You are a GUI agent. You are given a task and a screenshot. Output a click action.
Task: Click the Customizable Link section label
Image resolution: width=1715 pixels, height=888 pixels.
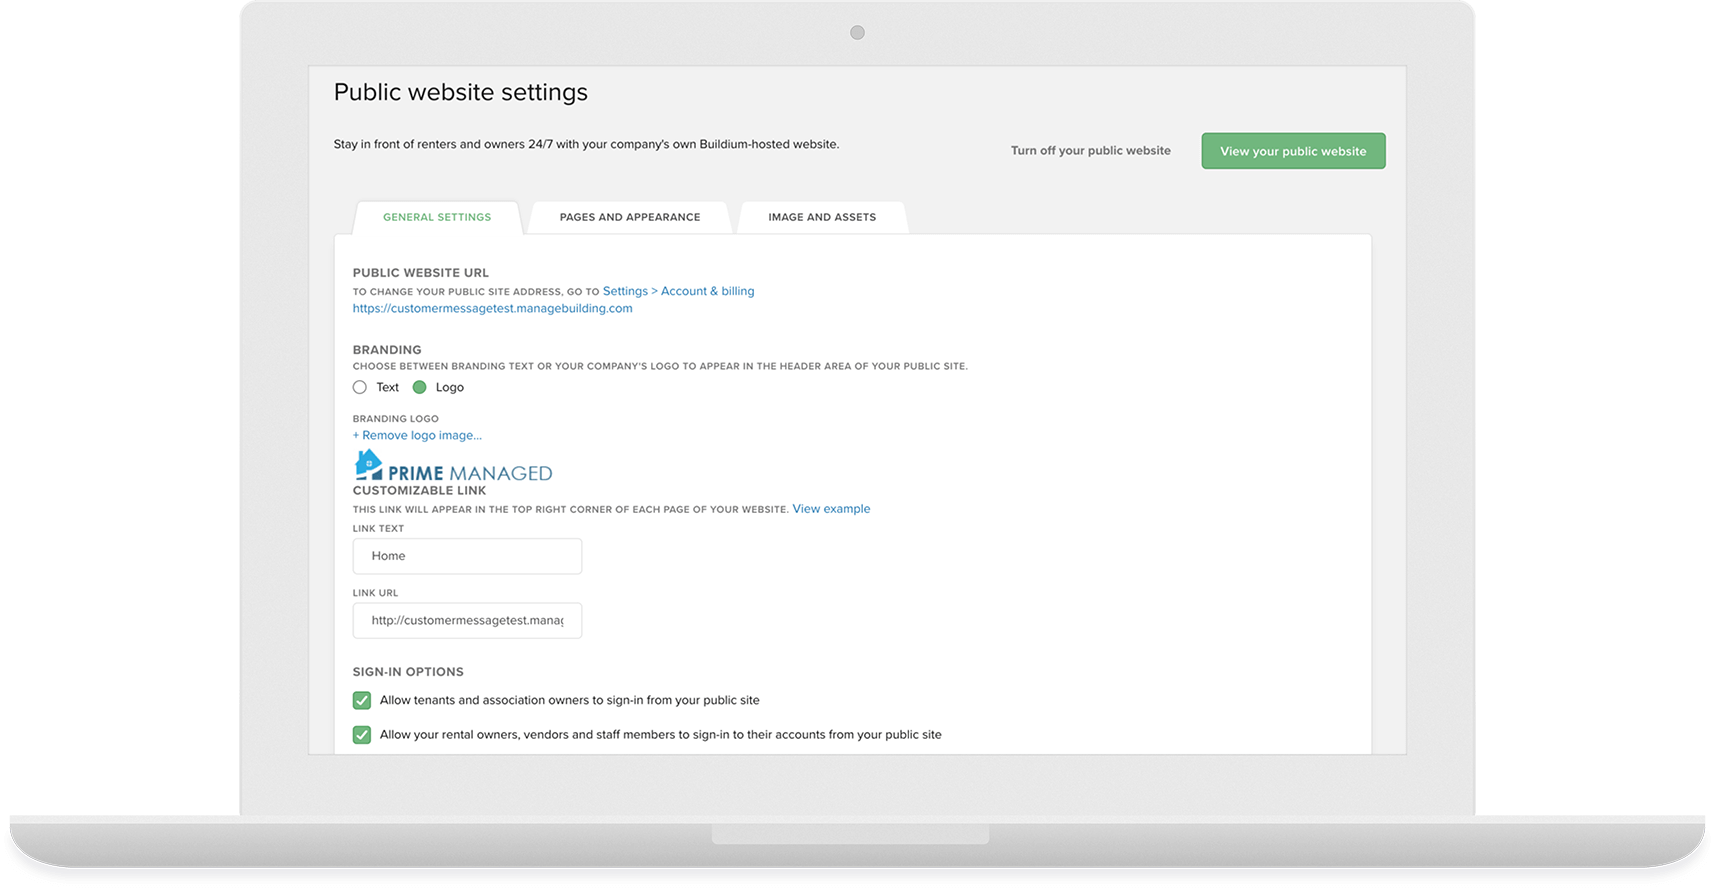click(x=419, y=491)
